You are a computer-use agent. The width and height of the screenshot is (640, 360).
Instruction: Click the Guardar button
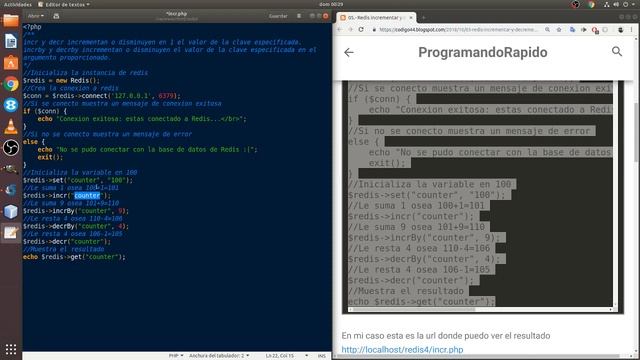278,16
